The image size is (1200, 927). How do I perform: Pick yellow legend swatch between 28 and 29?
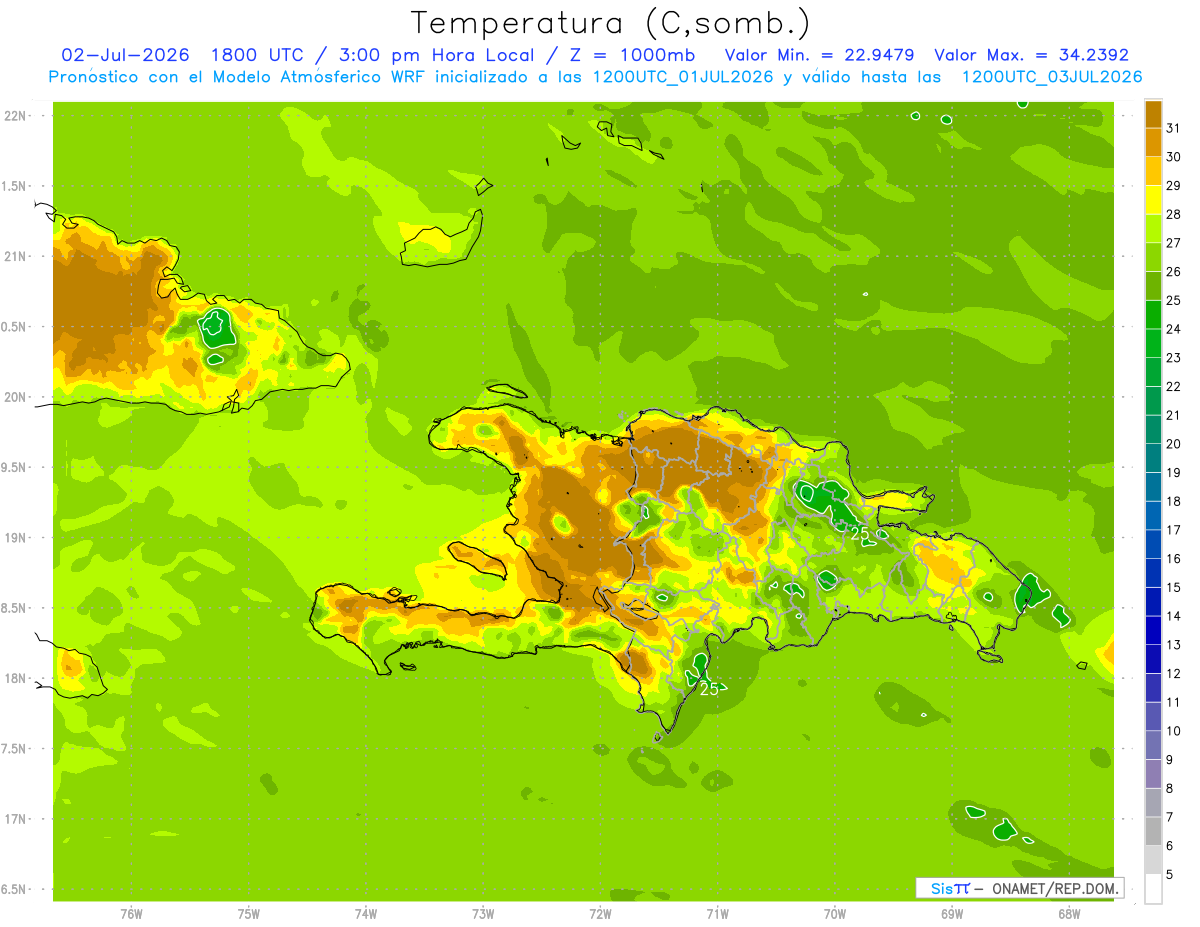pyautogui.click(x=1153, y=199)
